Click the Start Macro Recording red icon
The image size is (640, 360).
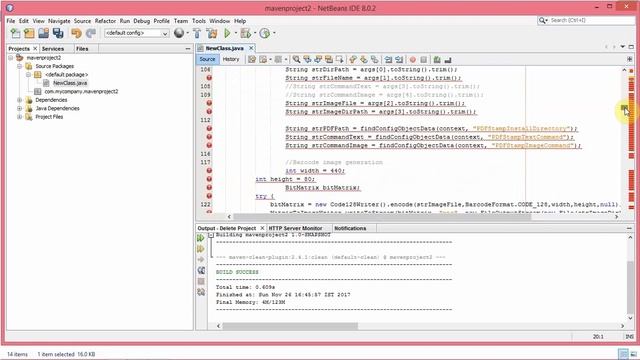[413, 60]
